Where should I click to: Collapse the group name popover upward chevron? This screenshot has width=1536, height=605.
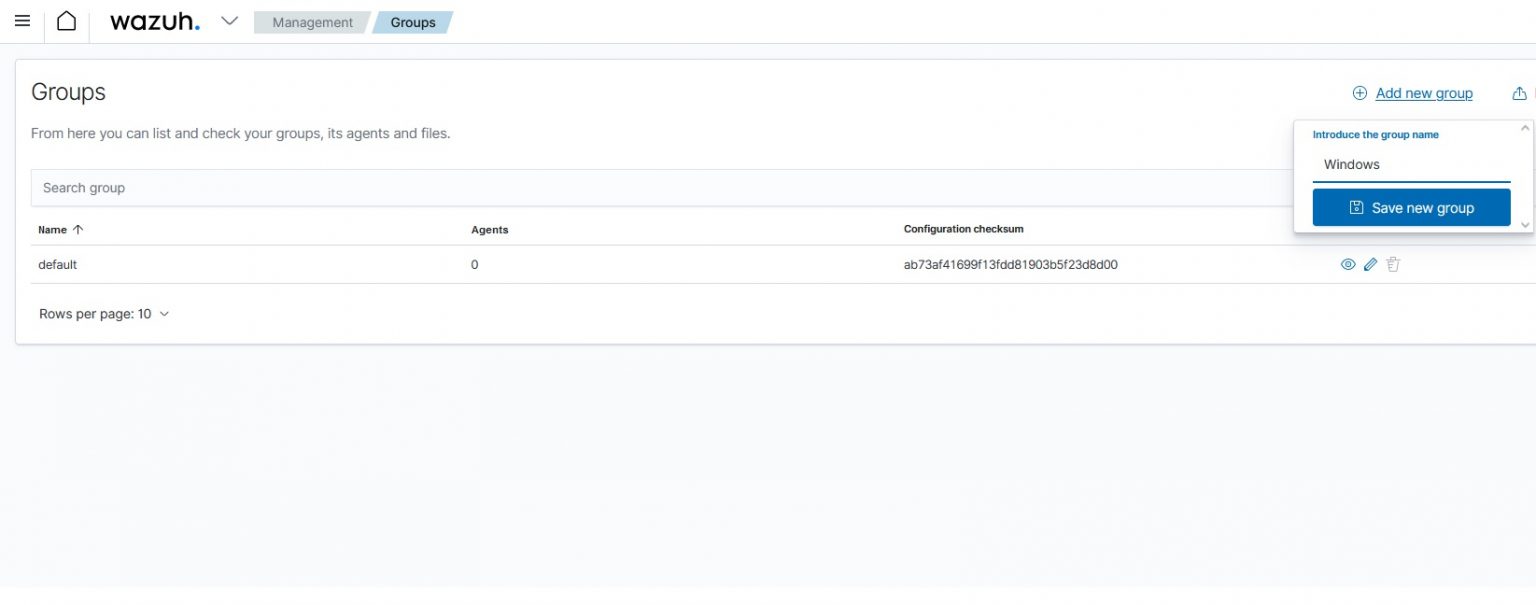(1524, 126)
